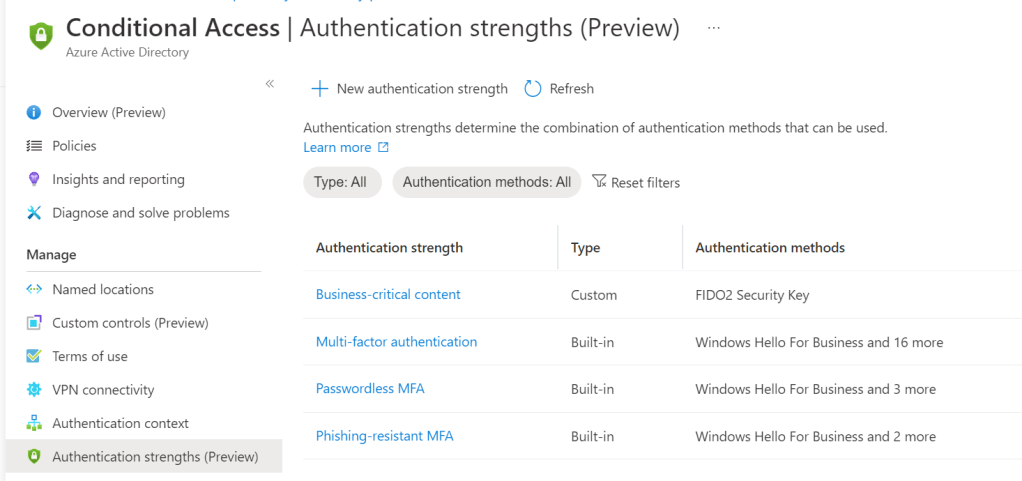Sort by Authentication strength column header
The width and height of the screenshot is (1022, 481).
coord(389,247)
